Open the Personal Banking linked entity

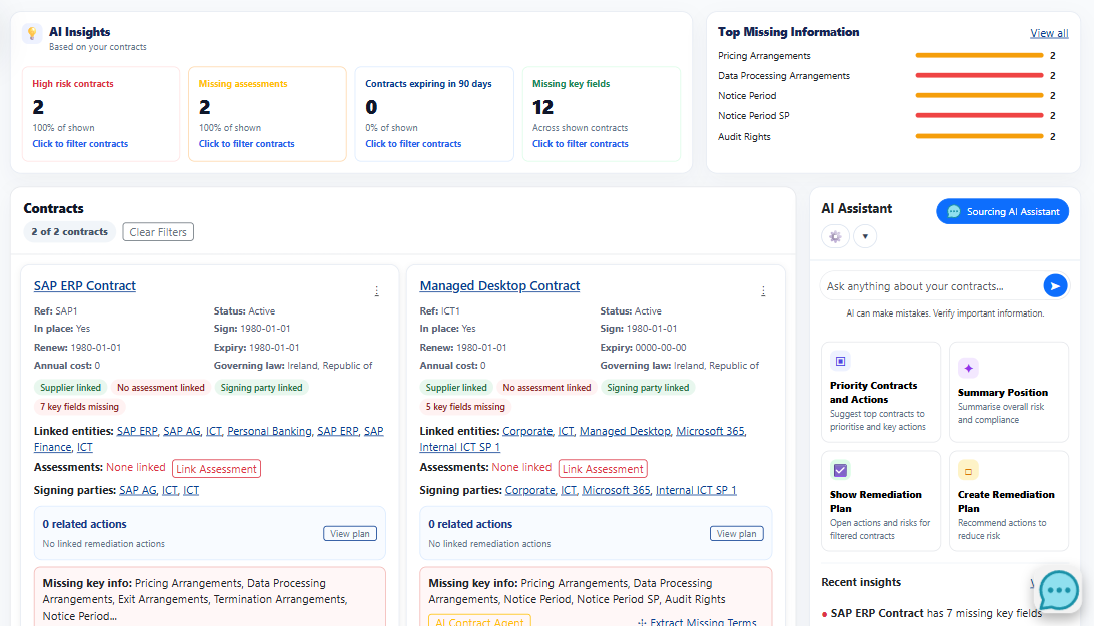click(x=269, y=431)
